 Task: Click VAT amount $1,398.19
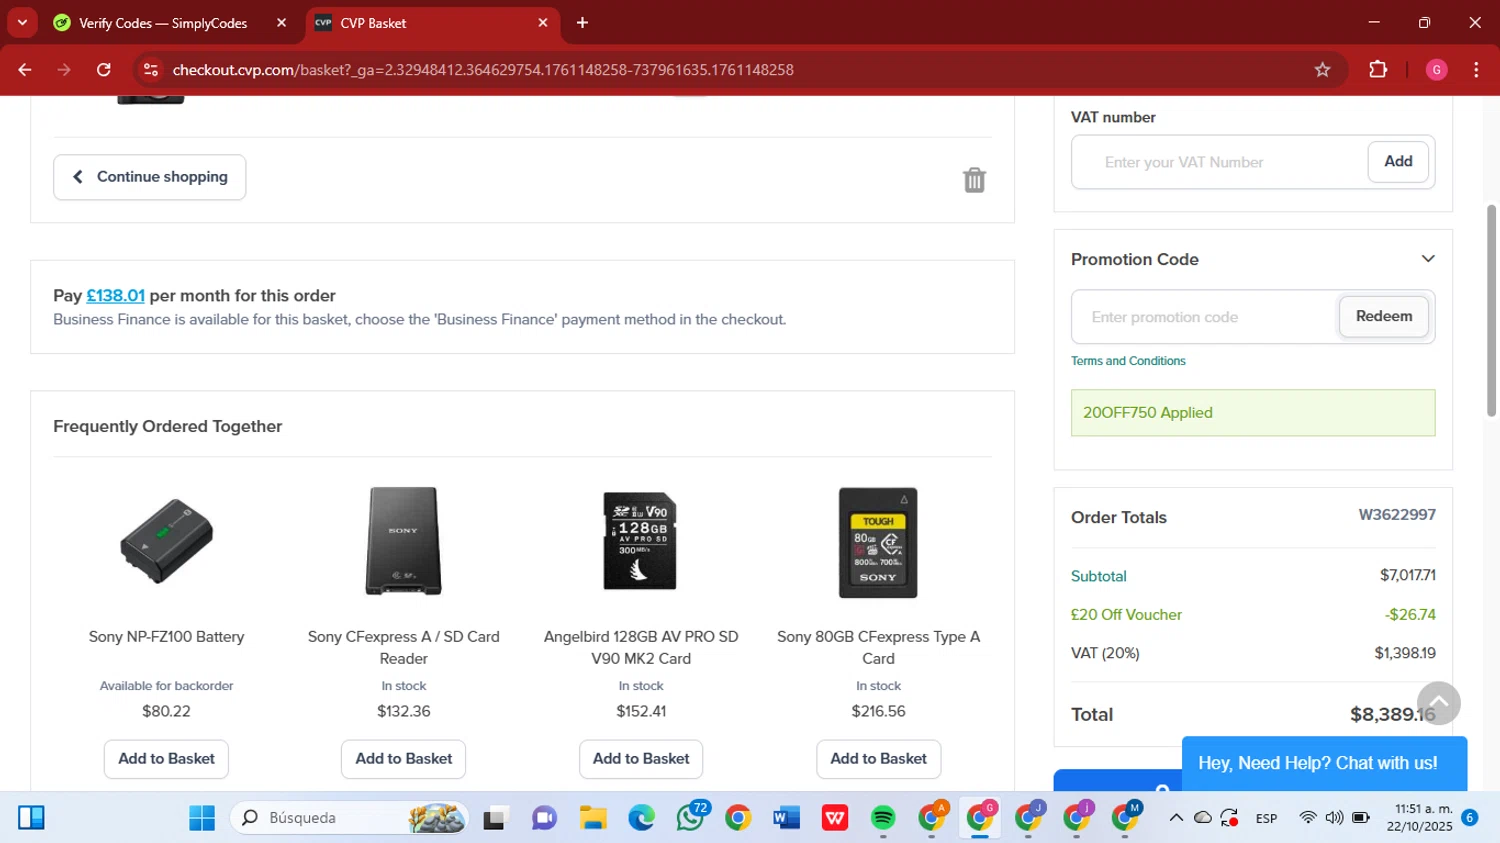[x=1405, y=653]
